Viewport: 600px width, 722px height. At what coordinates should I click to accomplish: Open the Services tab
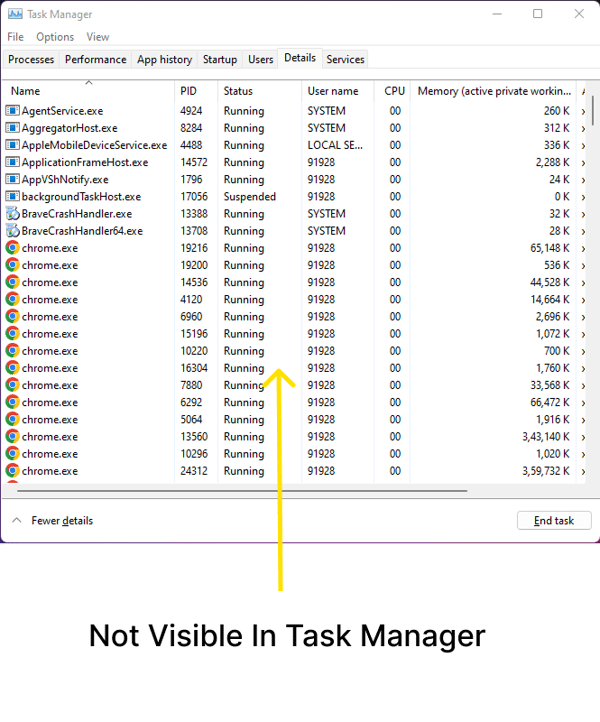[x=345, y=60]
